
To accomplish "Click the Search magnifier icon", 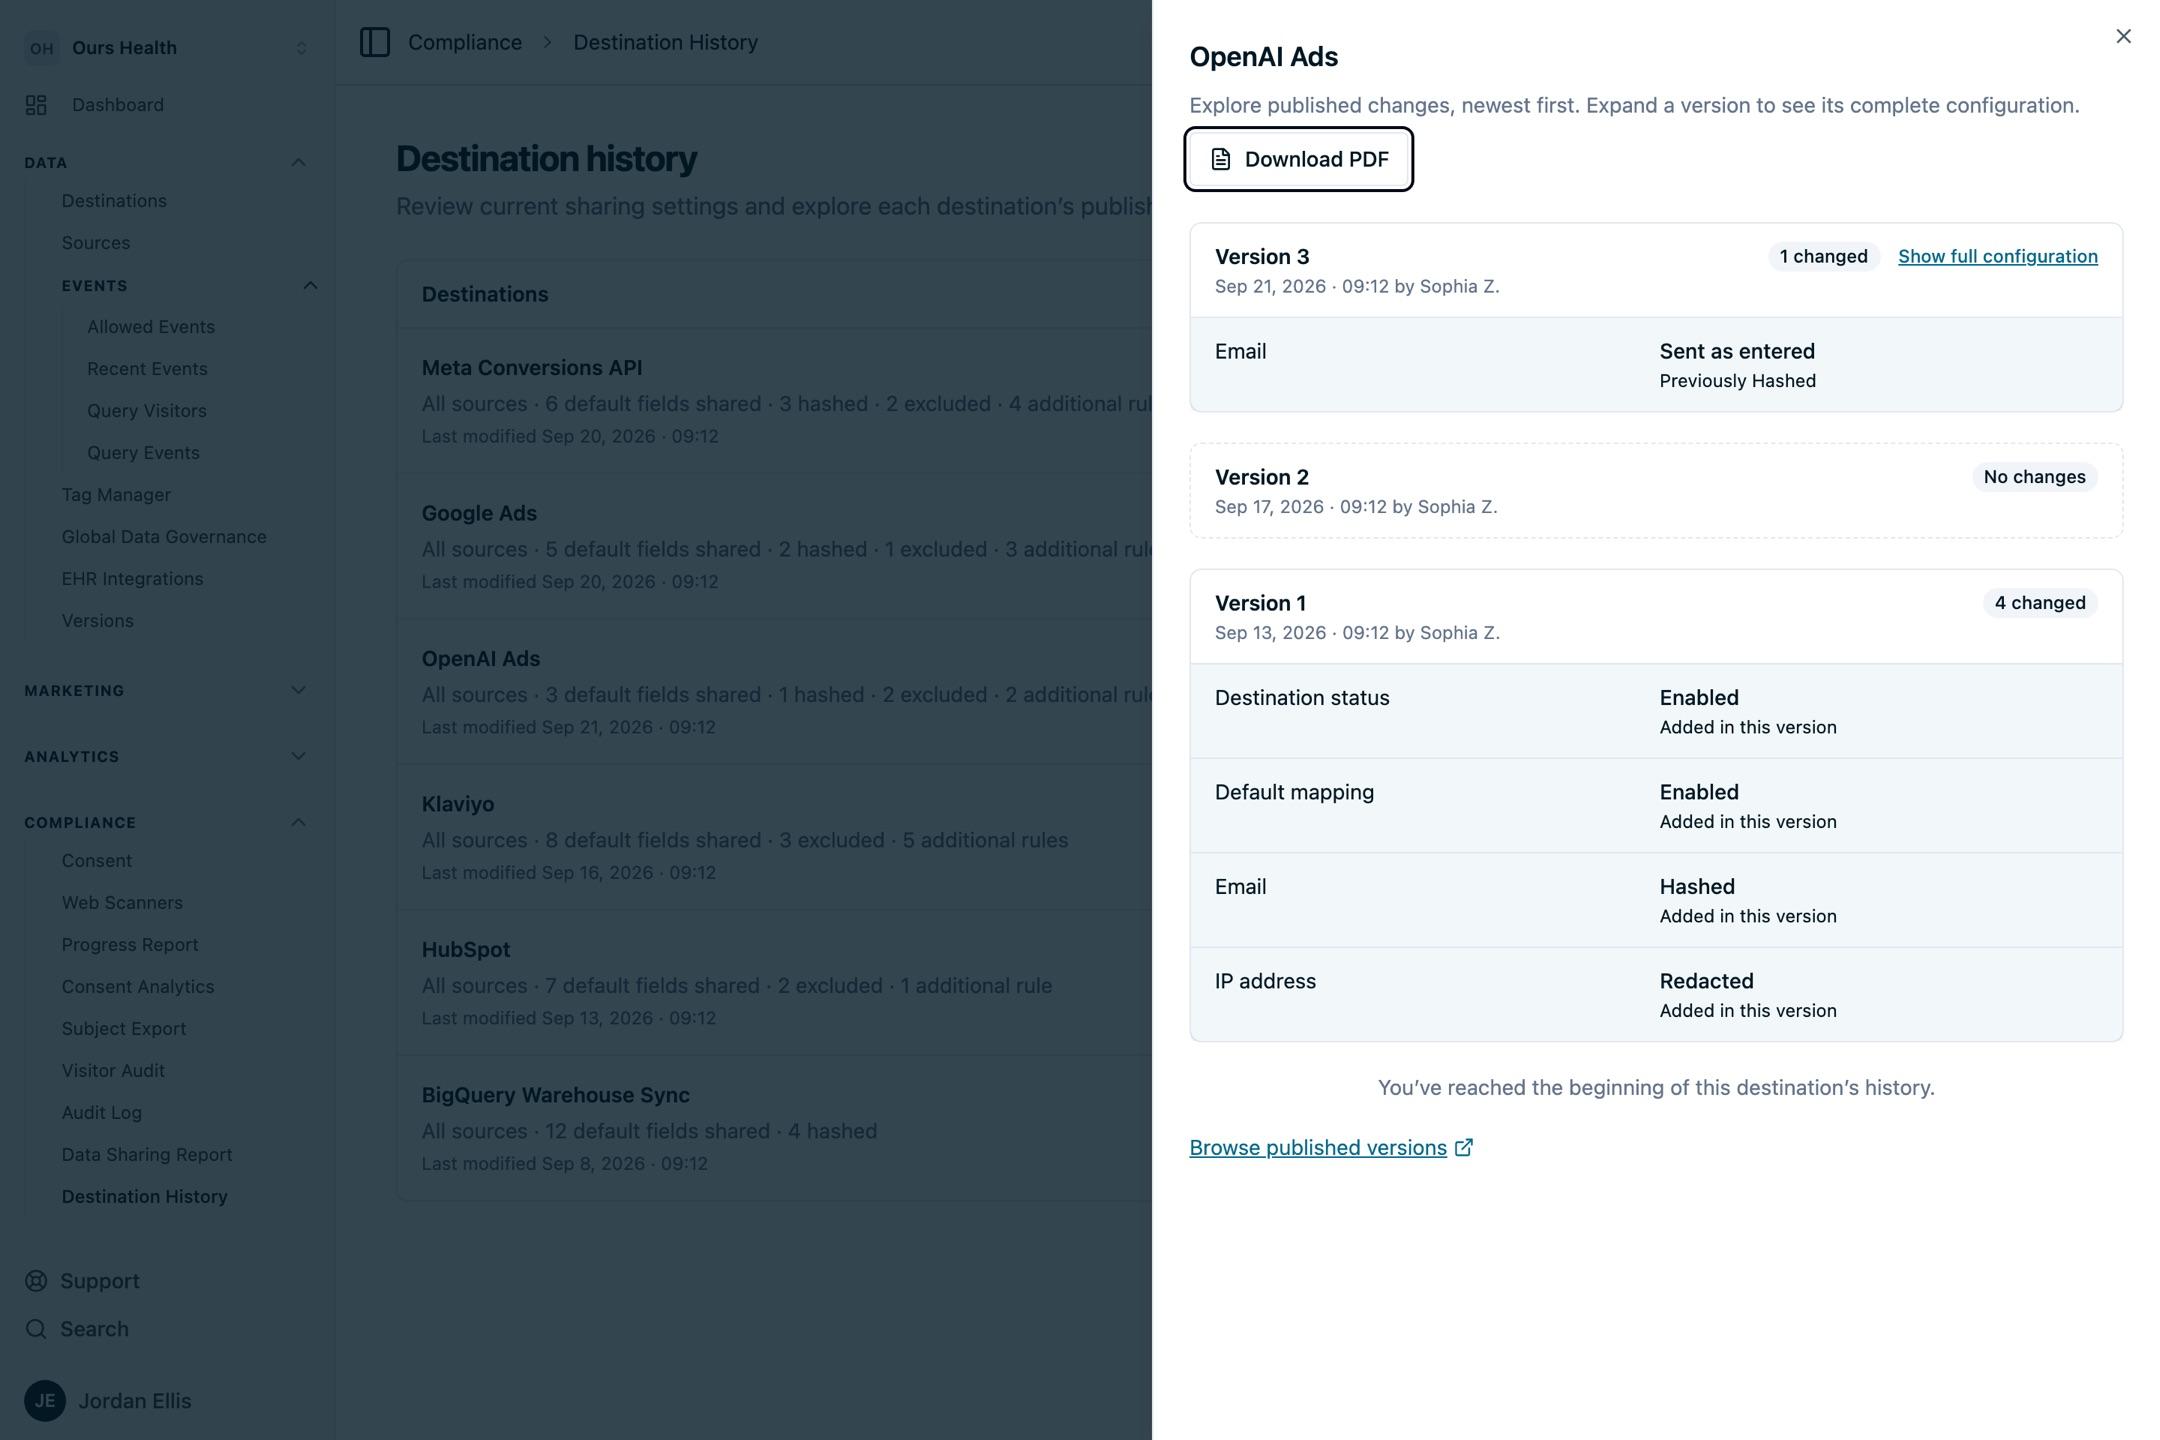I will pos(36,1329).
